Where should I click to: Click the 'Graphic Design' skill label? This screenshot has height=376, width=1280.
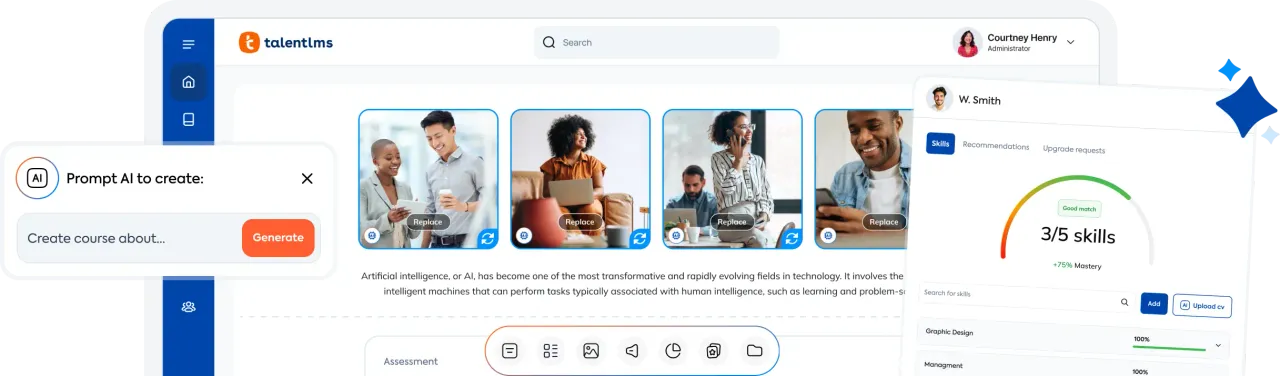click(x=949, y=332)
